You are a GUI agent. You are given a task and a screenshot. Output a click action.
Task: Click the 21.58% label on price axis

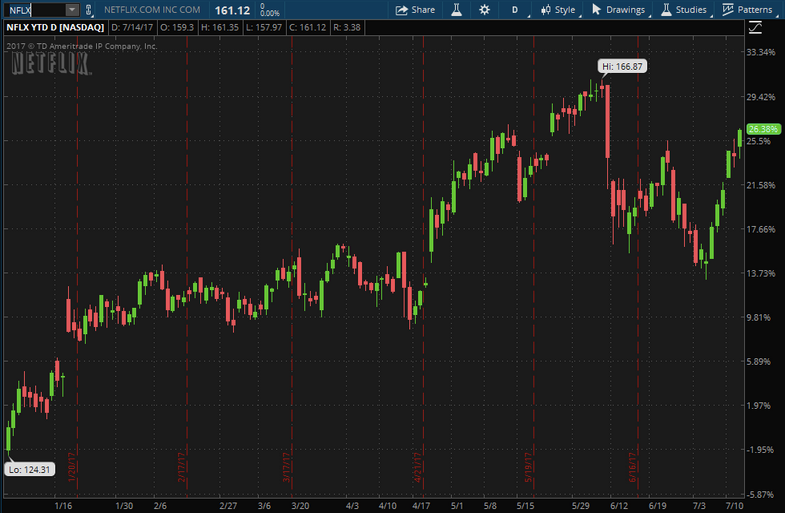[760, 185]
